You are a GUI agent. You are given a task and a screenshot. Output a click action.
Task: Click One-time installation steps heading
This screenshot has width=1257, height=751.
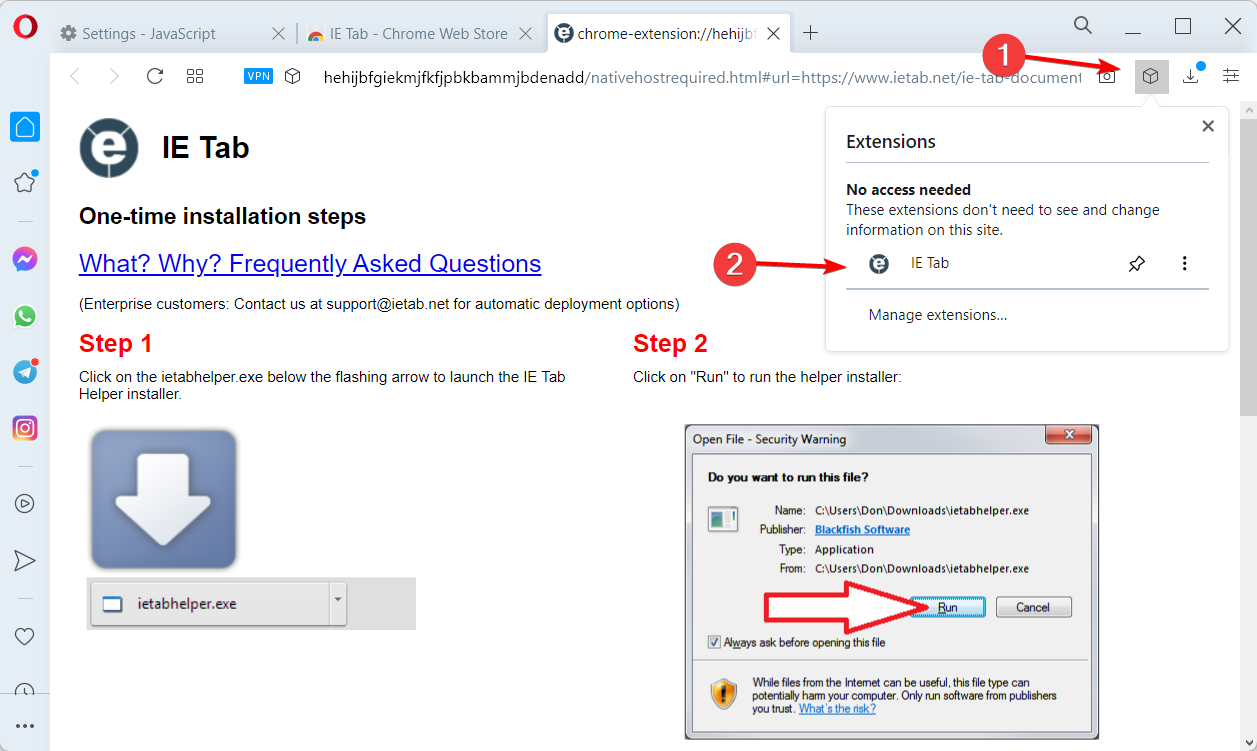(223, 216)
